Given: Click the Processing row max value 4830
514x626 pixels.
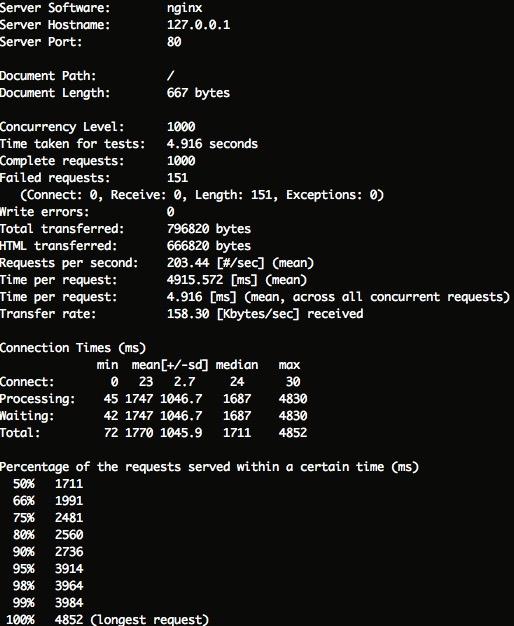Looking at the screenshot, I should (x=293, y=399).
